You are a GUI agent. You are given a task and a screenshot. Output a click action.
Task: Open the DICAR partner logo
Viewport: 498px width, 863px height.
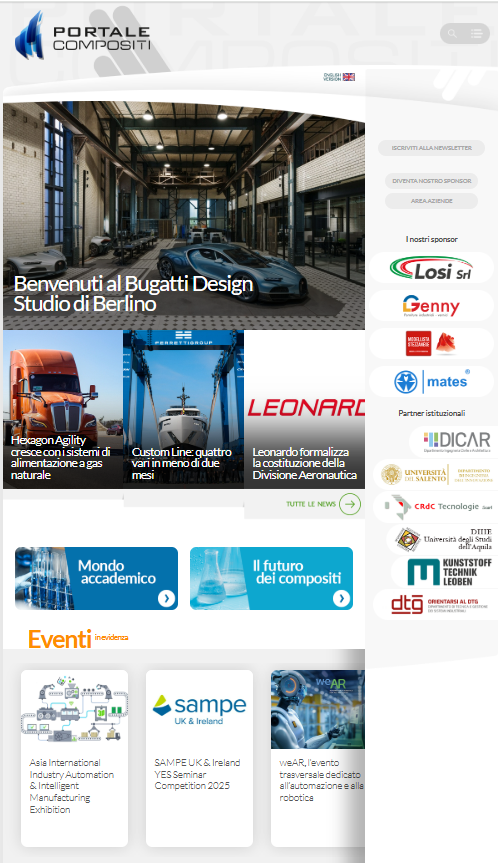455,441
